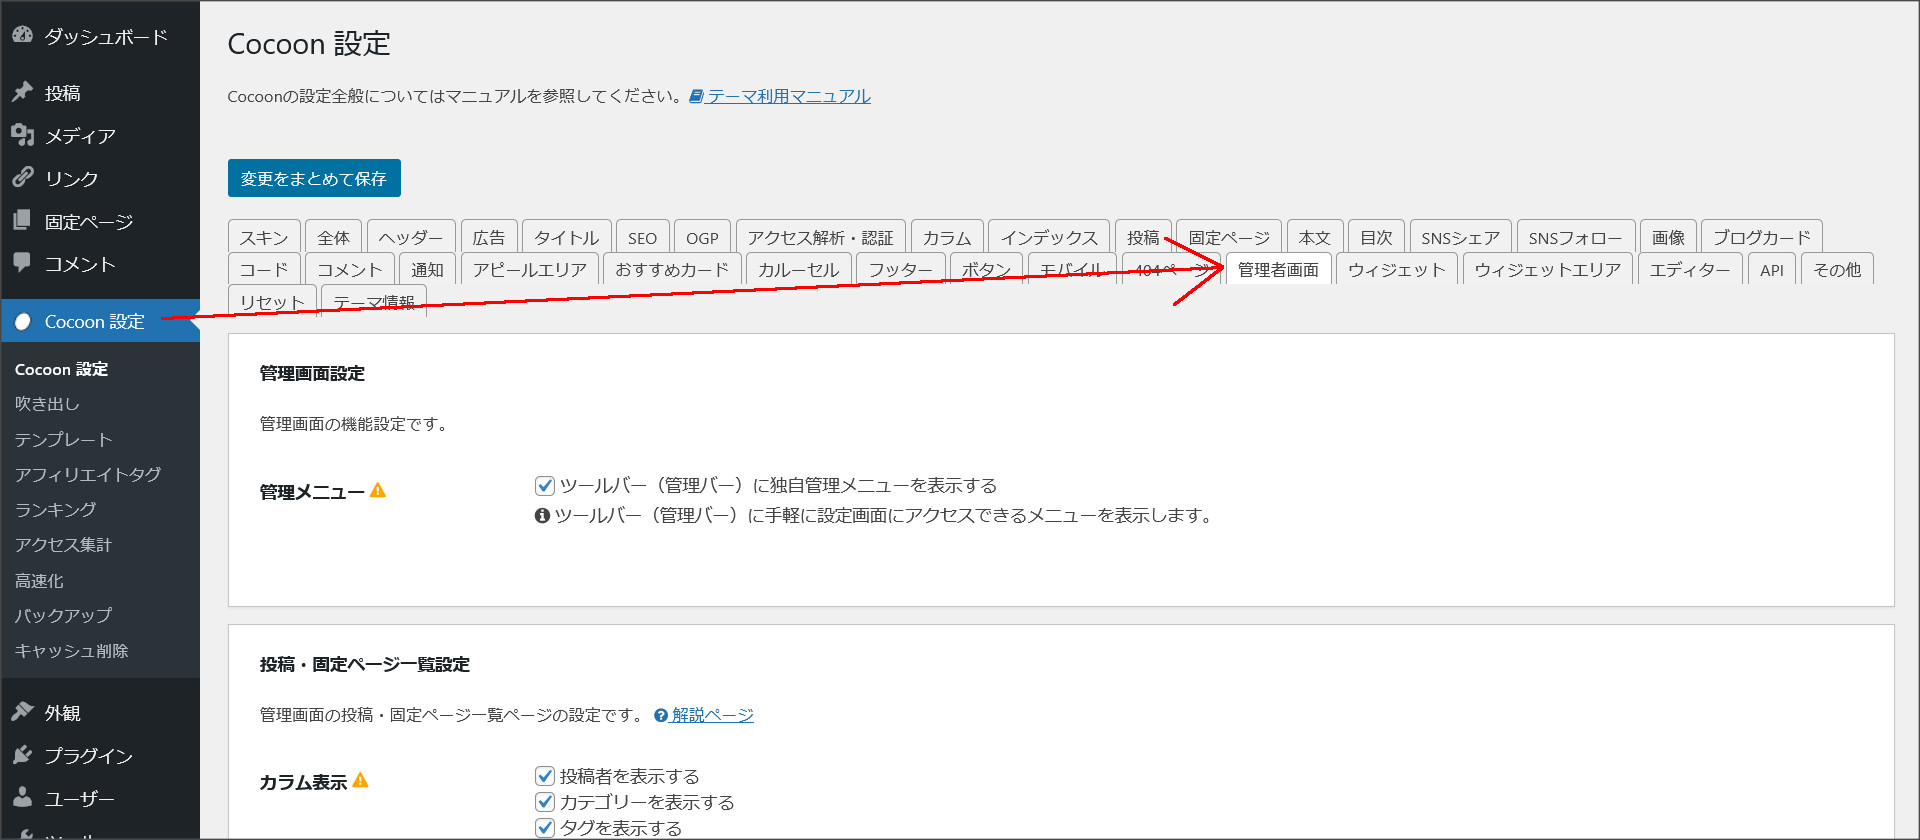Click the warning icon next to カラム表示
Screen dimensions: 1920x840
(361, 780)
